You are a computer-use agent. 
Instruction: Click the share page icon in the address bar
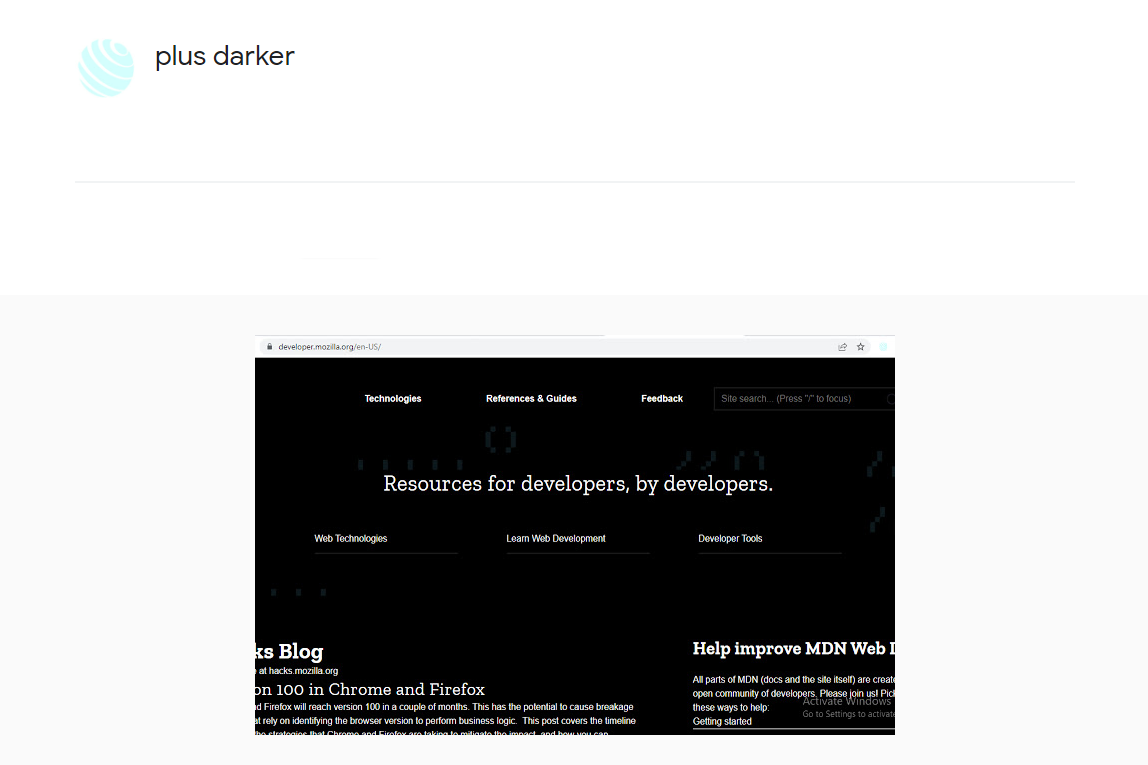[x=843, y=347]
